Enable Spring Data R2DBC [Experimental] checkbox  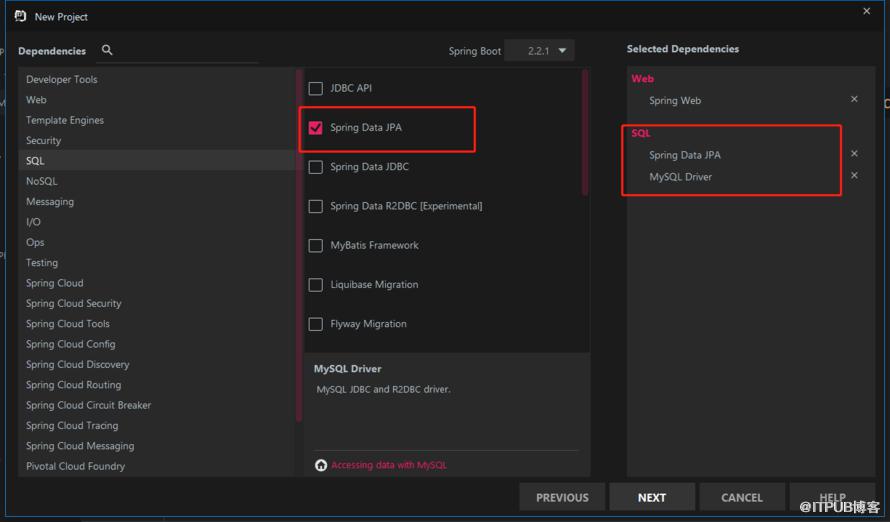[316, 206]
